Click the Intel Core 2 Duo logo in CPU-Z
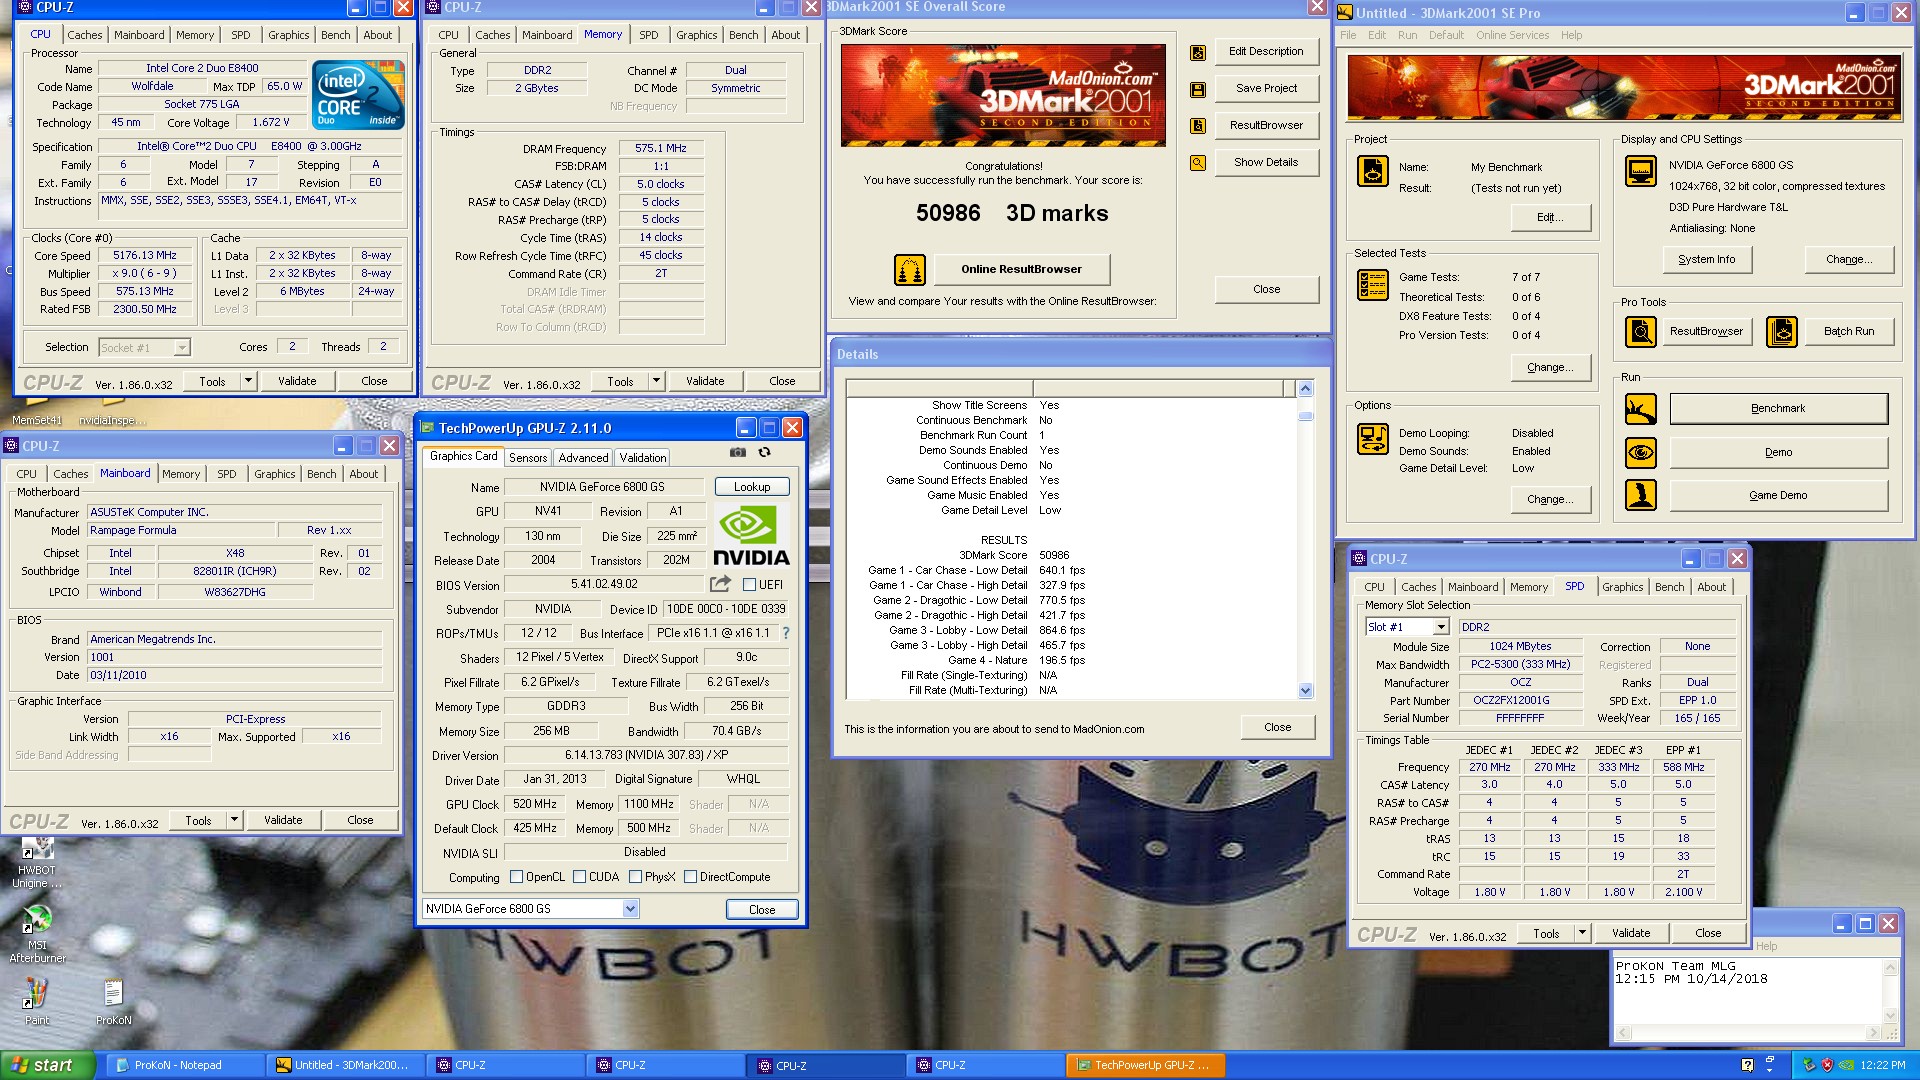 click(x=358, y=94)
